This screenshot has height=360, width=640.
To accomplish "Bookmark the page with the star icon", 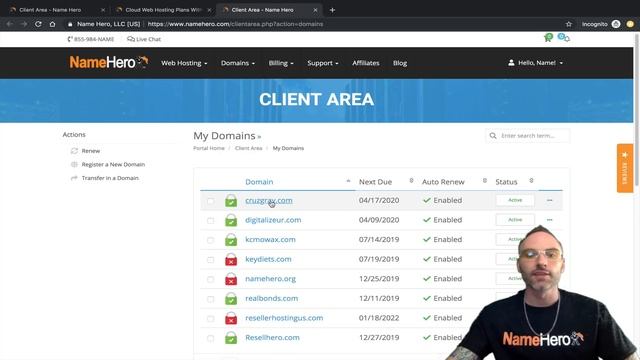I will [x=569, y=24].
